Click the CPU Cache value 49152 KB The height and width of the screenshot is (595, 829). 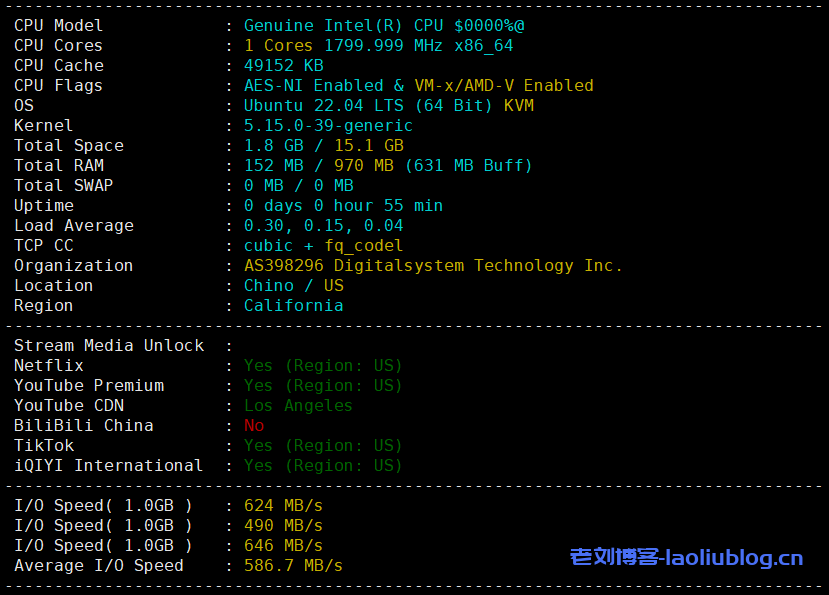(x=283, y=65)
